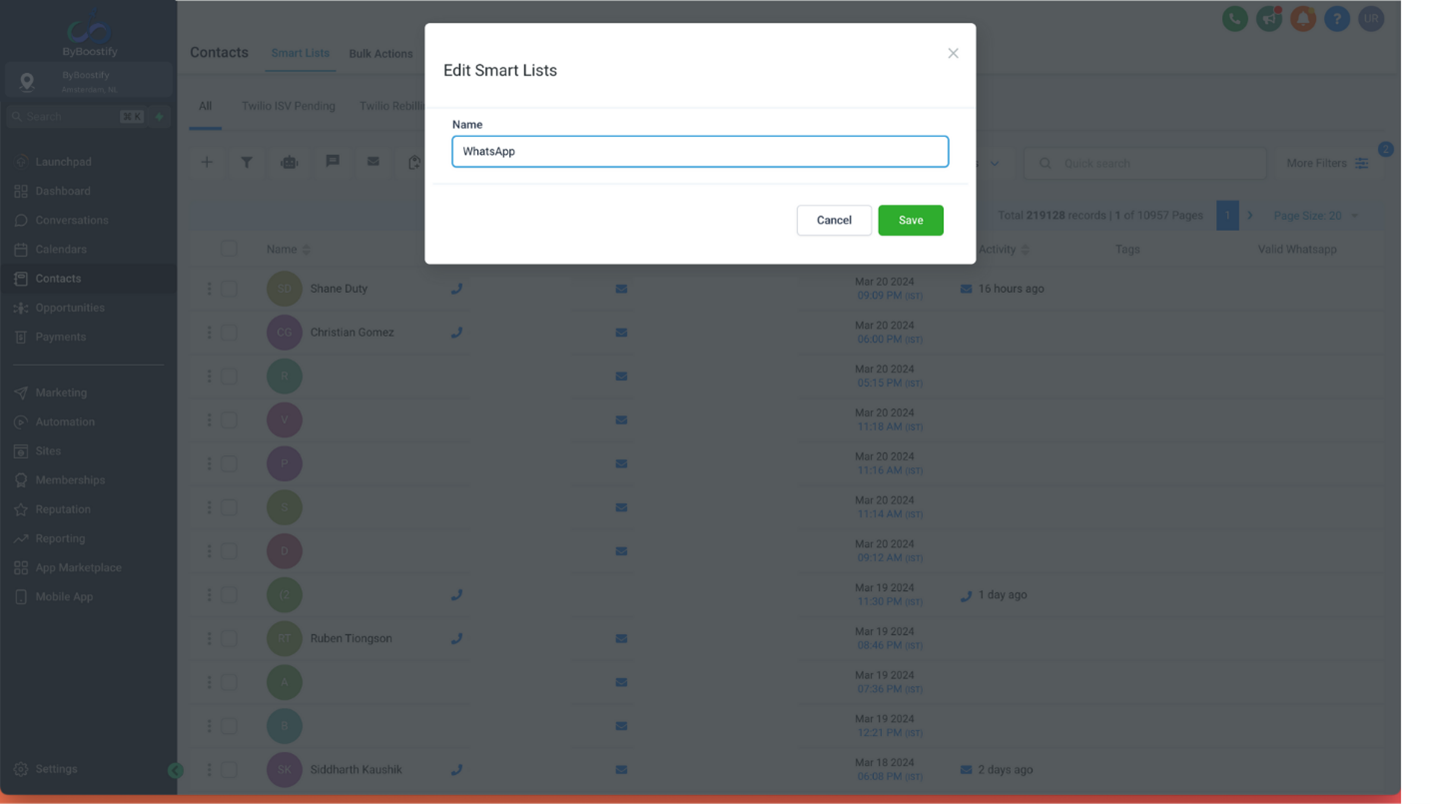Open Launchpad in the sidebar
Image resolution: width=1430 pixels, height=804 pixels.
click(63, 162)
